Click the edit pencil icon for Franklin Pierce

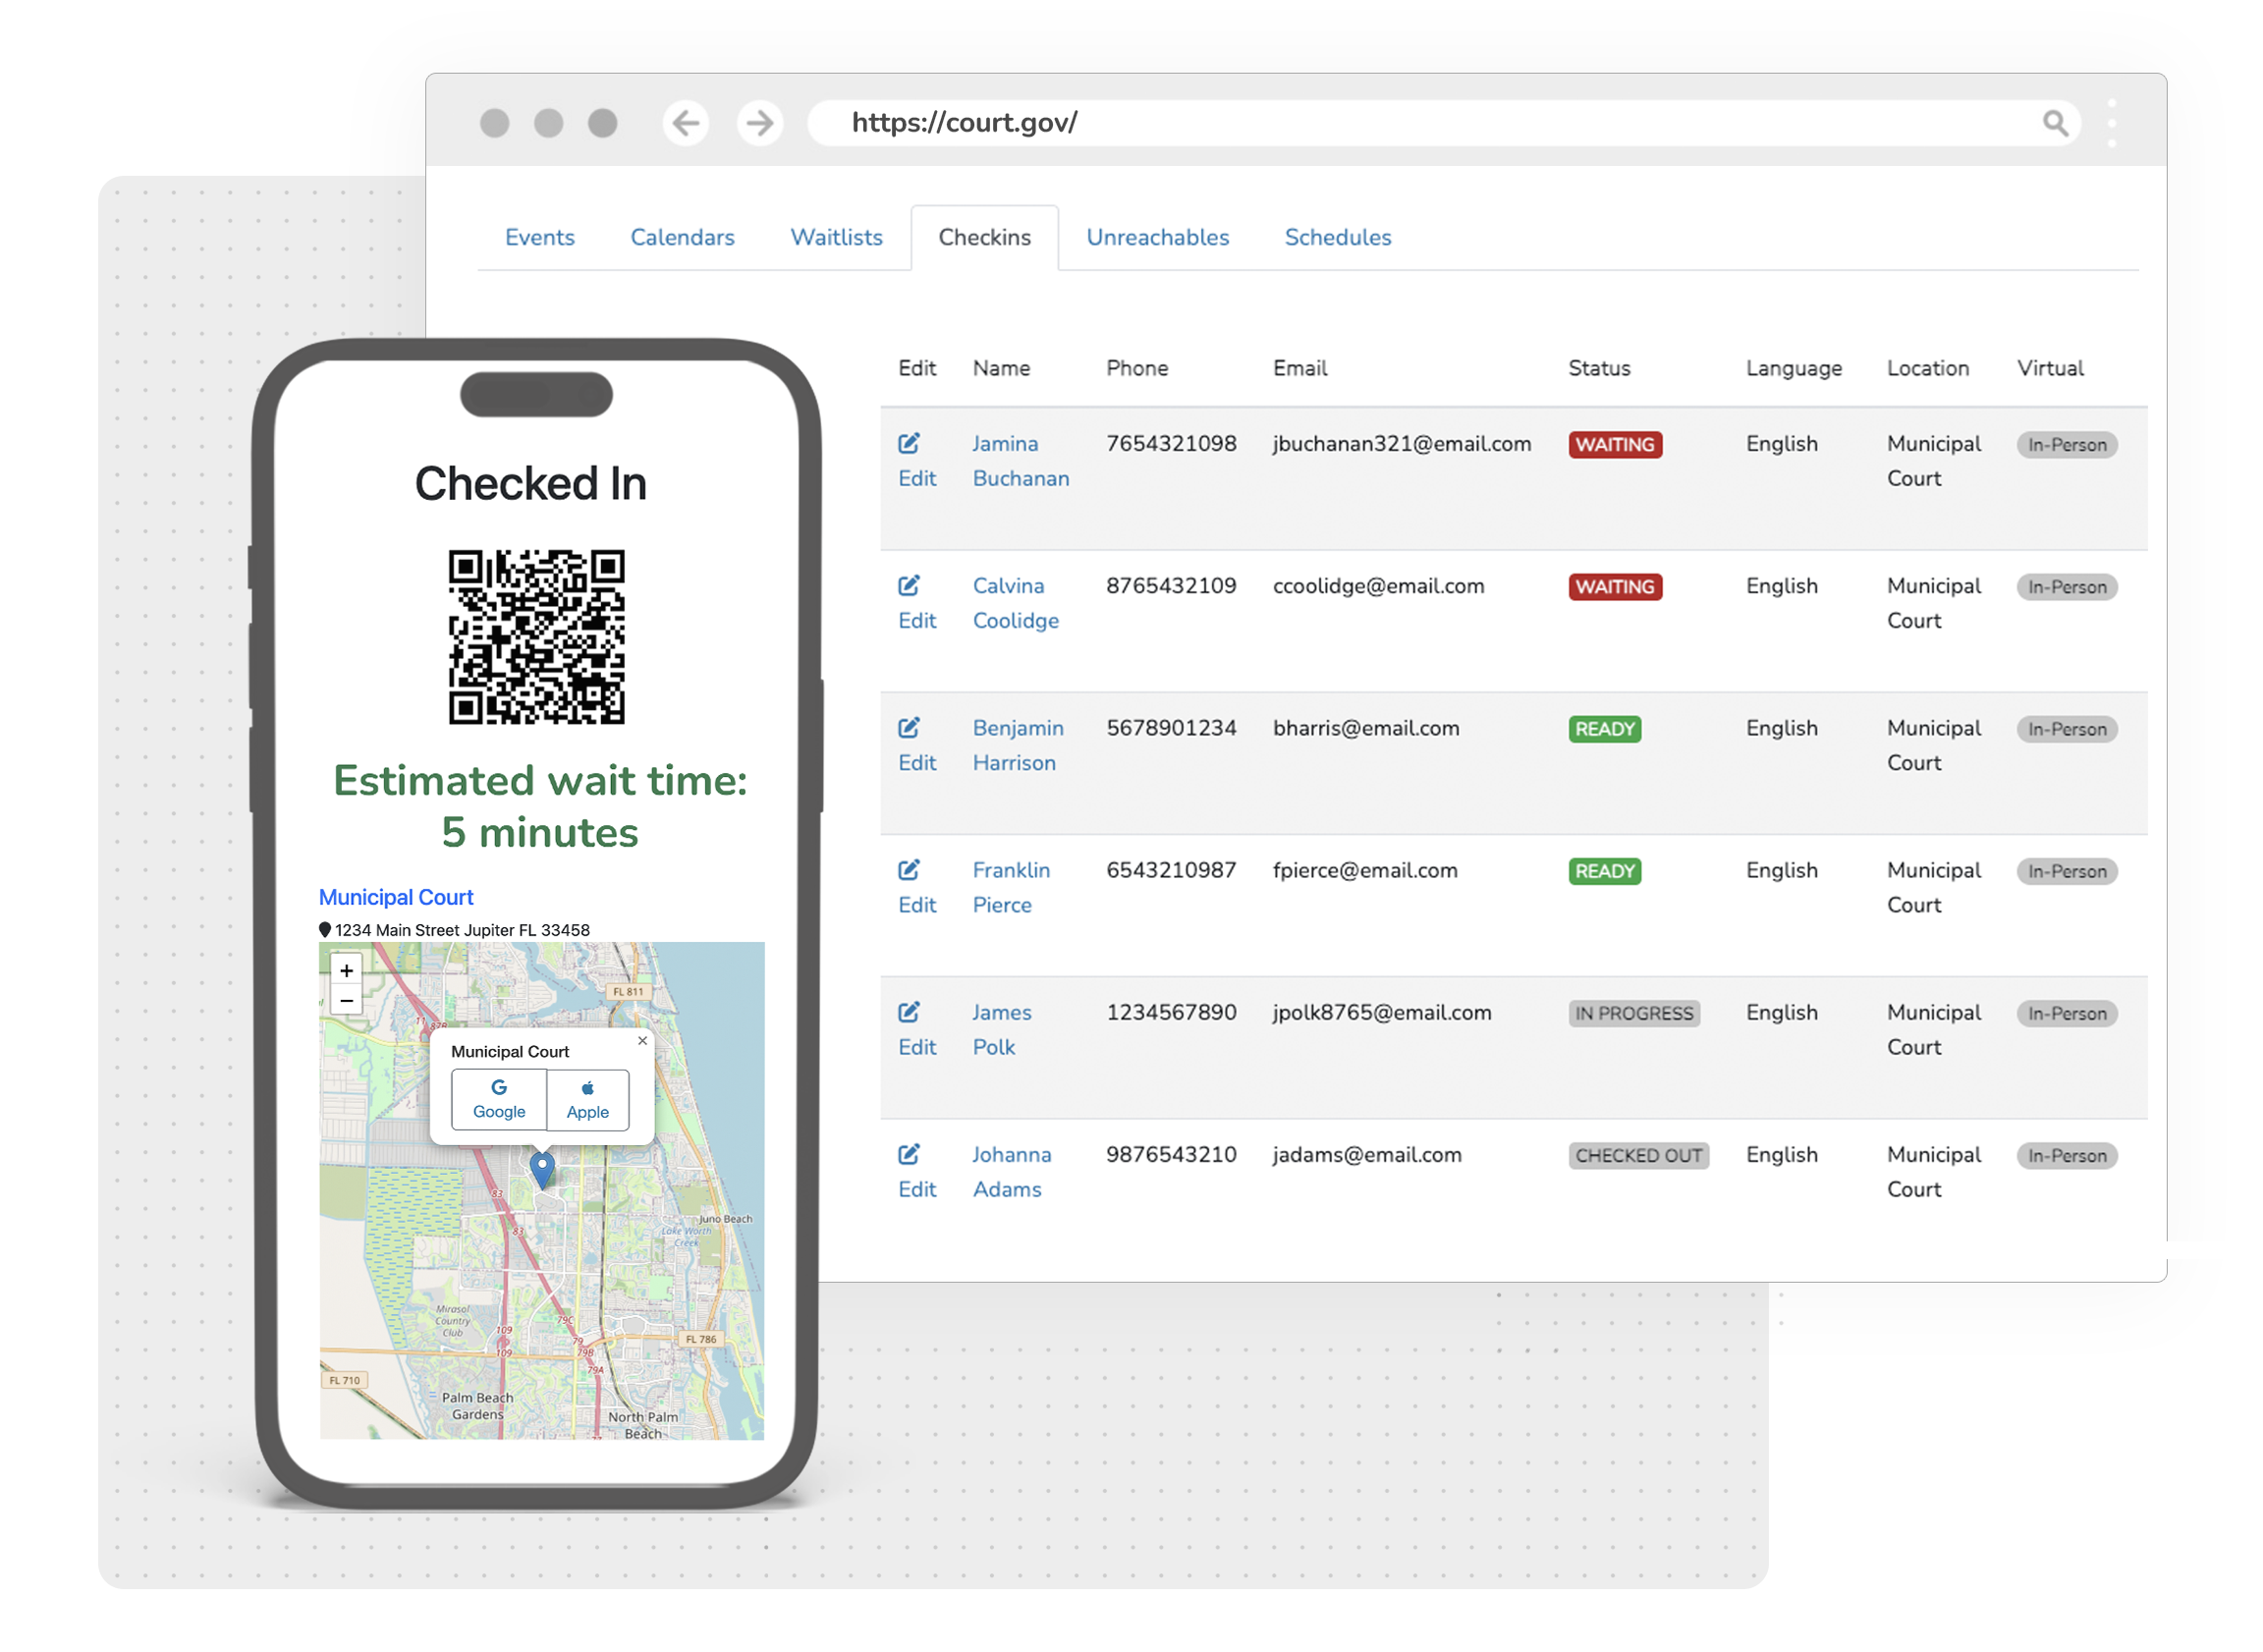(x=908, y=869)
